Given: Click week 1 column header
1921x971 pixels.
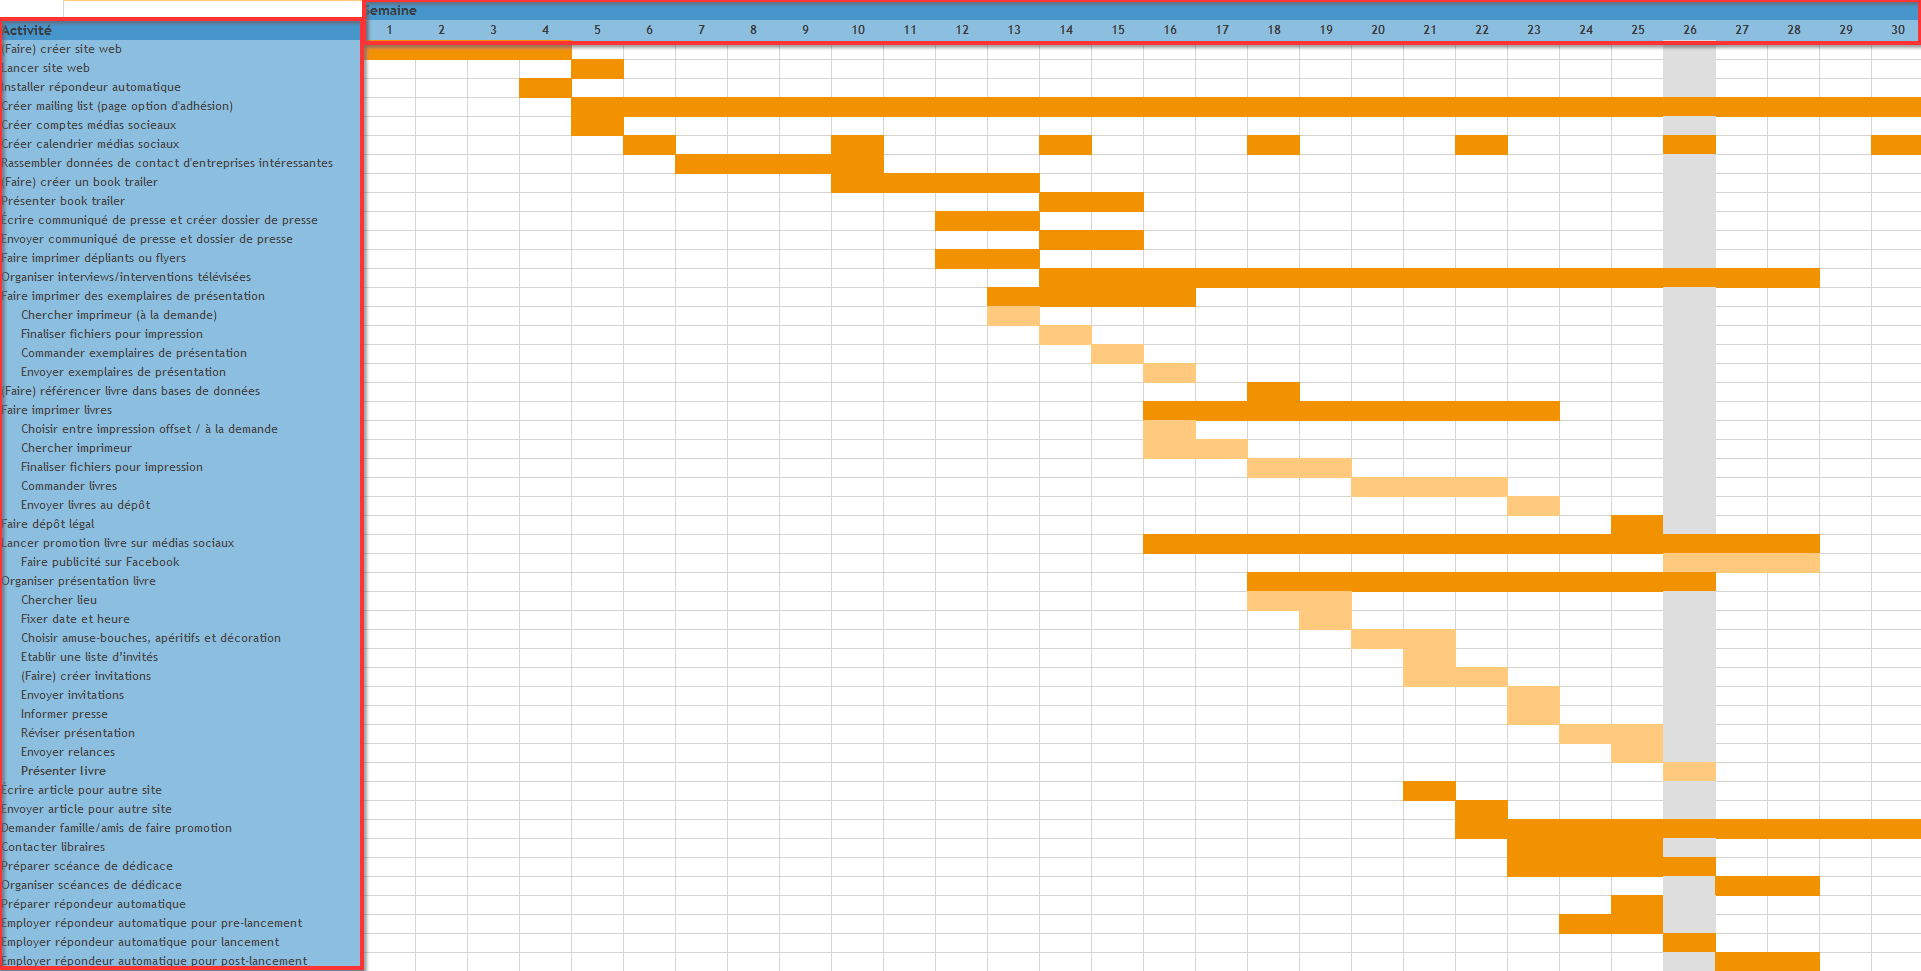Looking at the screenshot, I should [390, 30].
